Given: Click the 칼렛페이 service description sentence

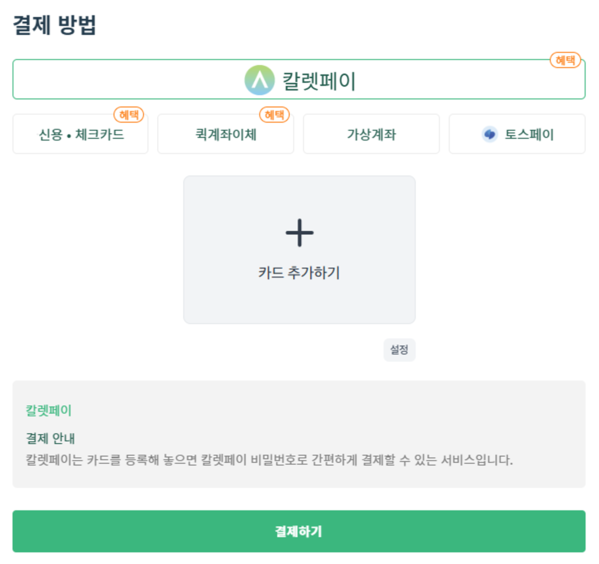Looking at the screenshot, I should (269, 460).
